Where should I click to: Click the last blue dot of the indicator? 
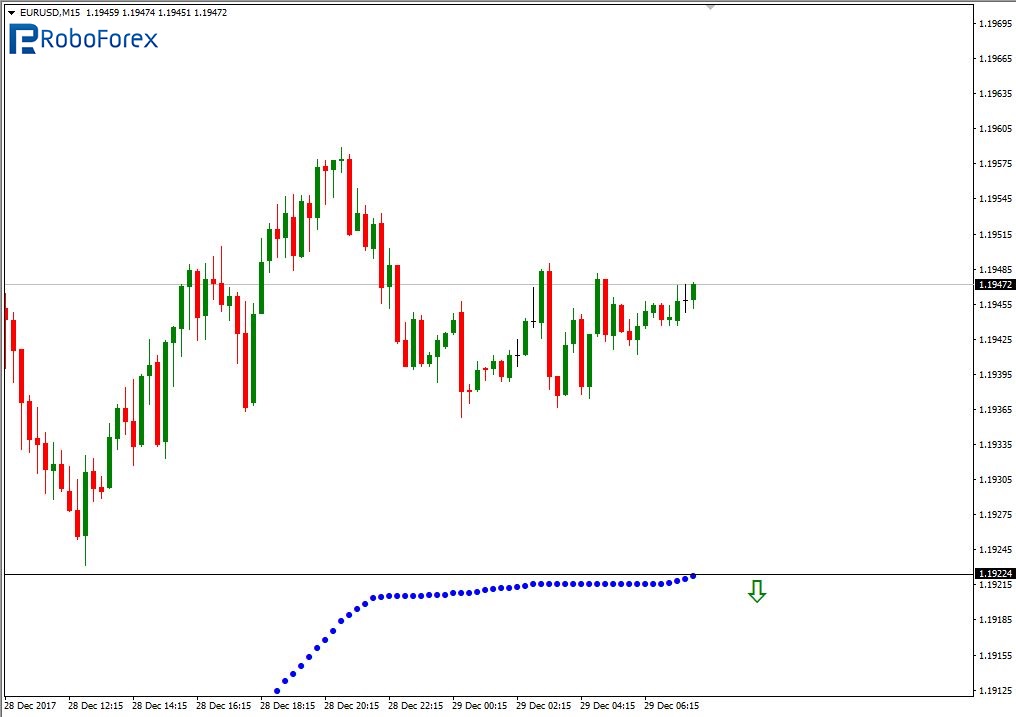click(694, 575)
